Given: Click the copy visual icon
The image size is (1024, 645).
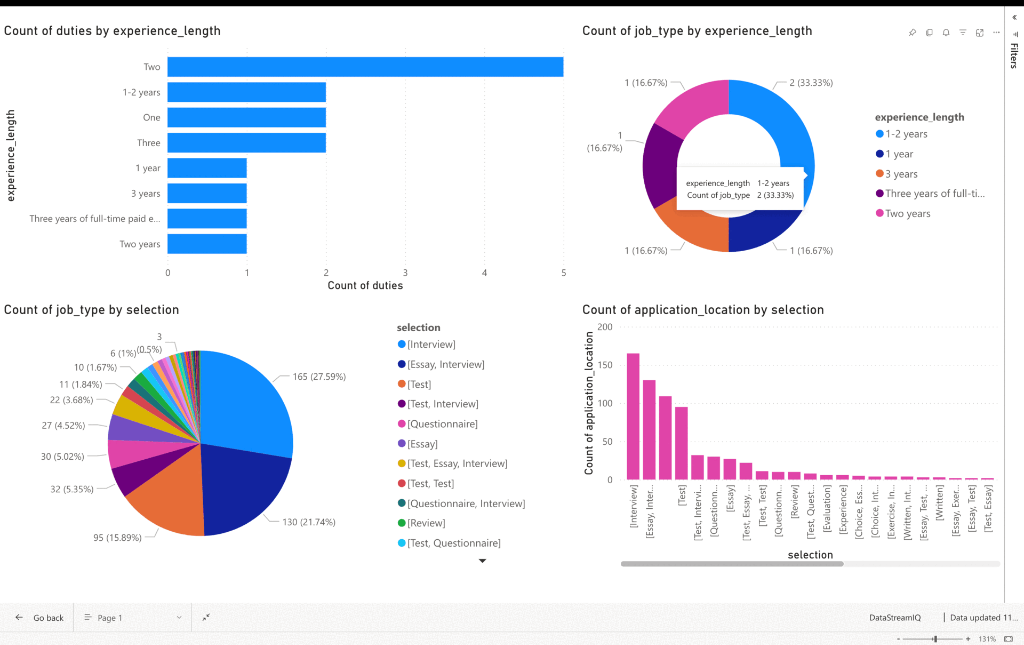Looking at the screenshot, I should 929,33.
